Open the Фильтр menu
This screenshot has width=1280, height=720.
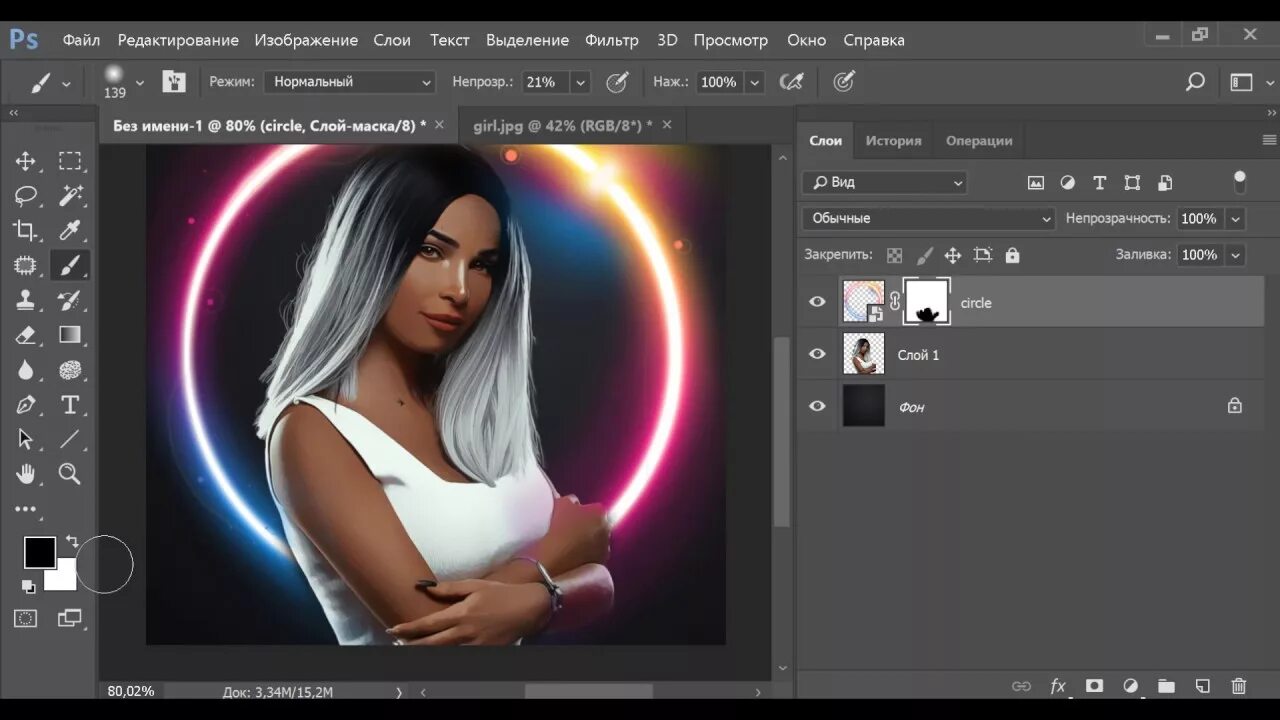(612, 40)
